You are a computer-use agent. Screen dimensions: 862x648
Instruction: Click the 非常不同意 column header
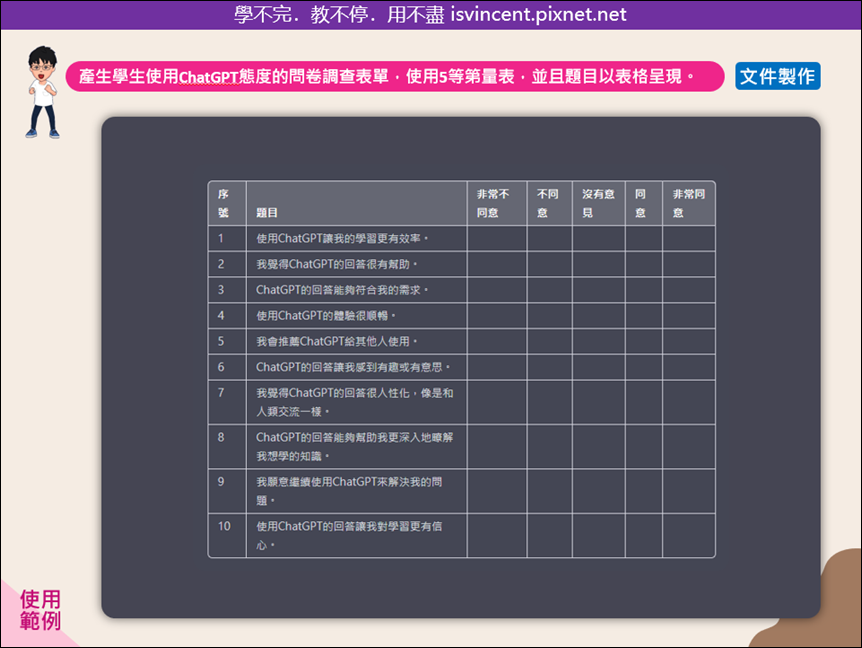click(497, 203)
